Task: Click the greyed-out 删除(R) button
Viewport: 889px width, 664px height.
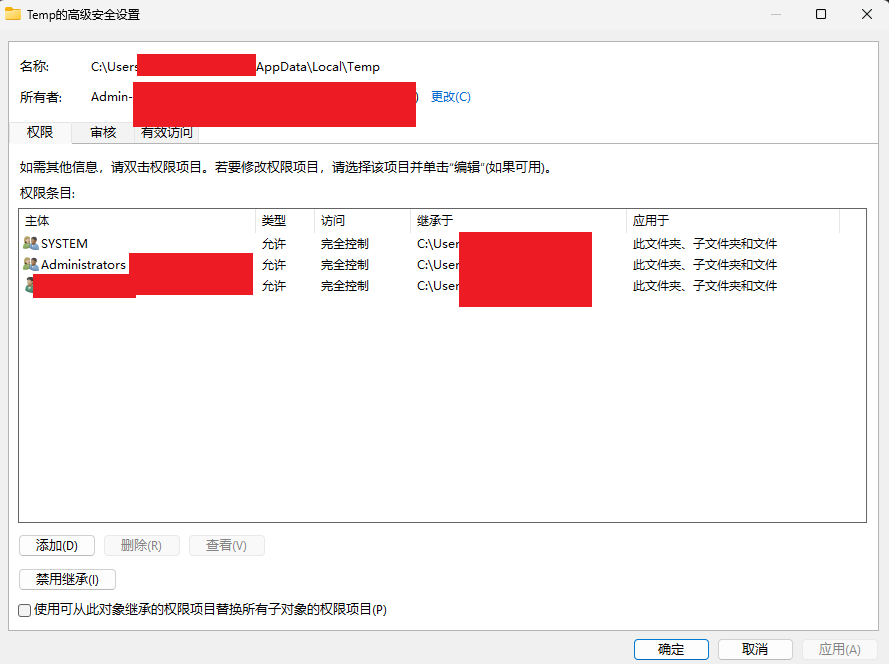Action: 142,545
